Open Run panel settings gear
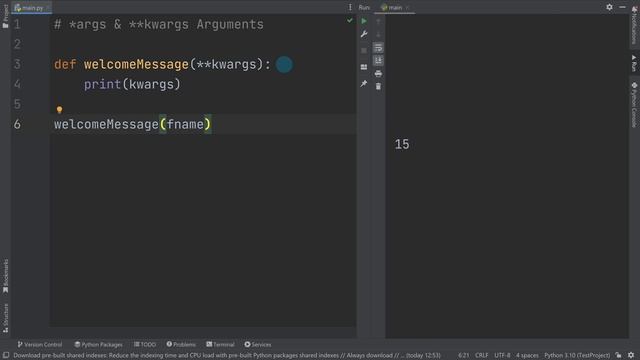The height and width of the screenshot is (360, 640). 609,7
